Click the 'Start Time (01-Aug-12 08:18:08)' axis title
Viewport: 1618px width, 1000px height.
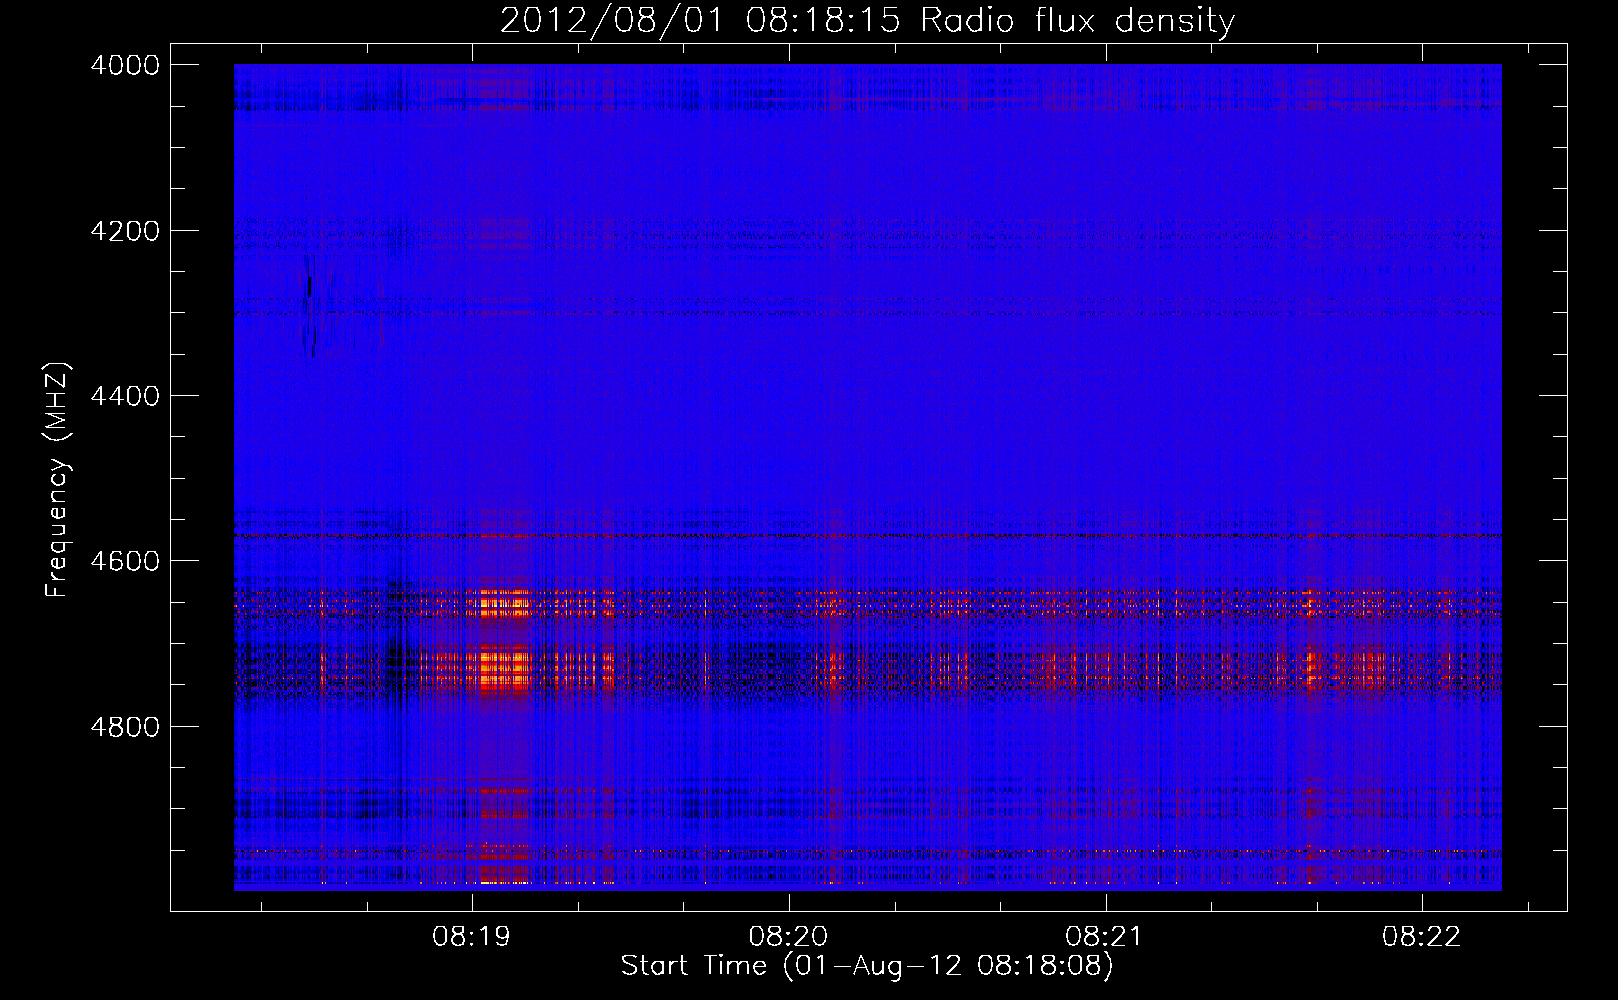867,966
